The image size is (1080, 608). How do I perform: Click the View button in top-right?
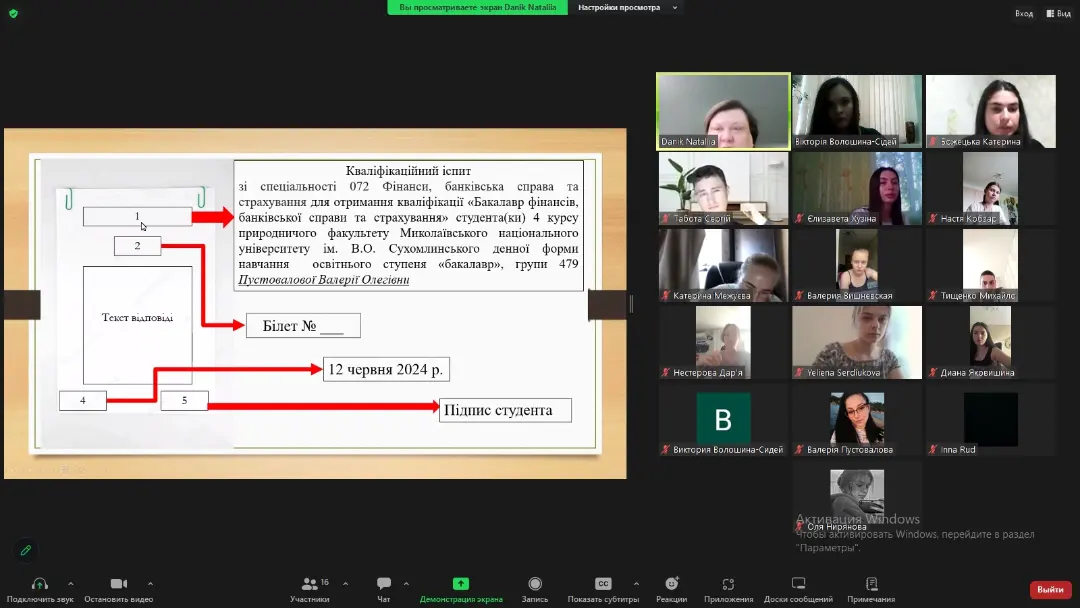1057,13
